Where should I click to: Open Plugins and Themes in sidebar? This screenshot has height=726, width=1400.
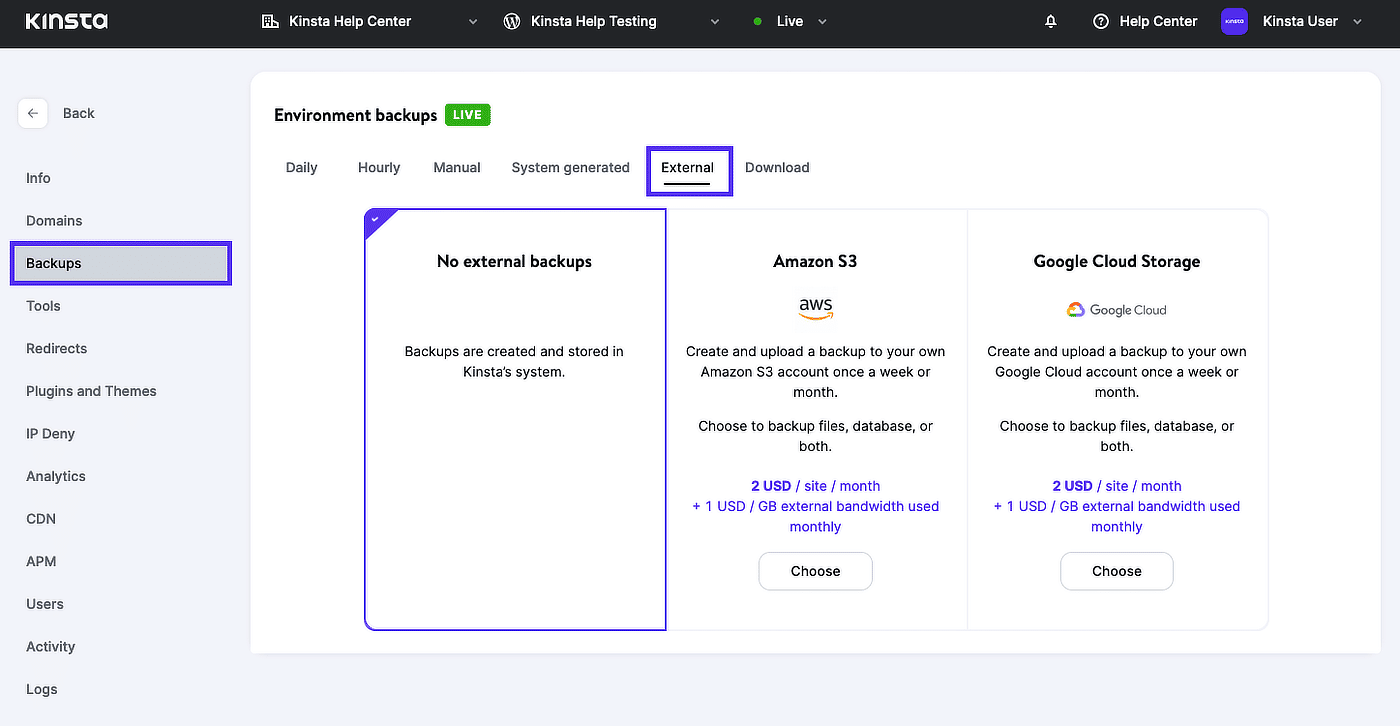[91, 391]
